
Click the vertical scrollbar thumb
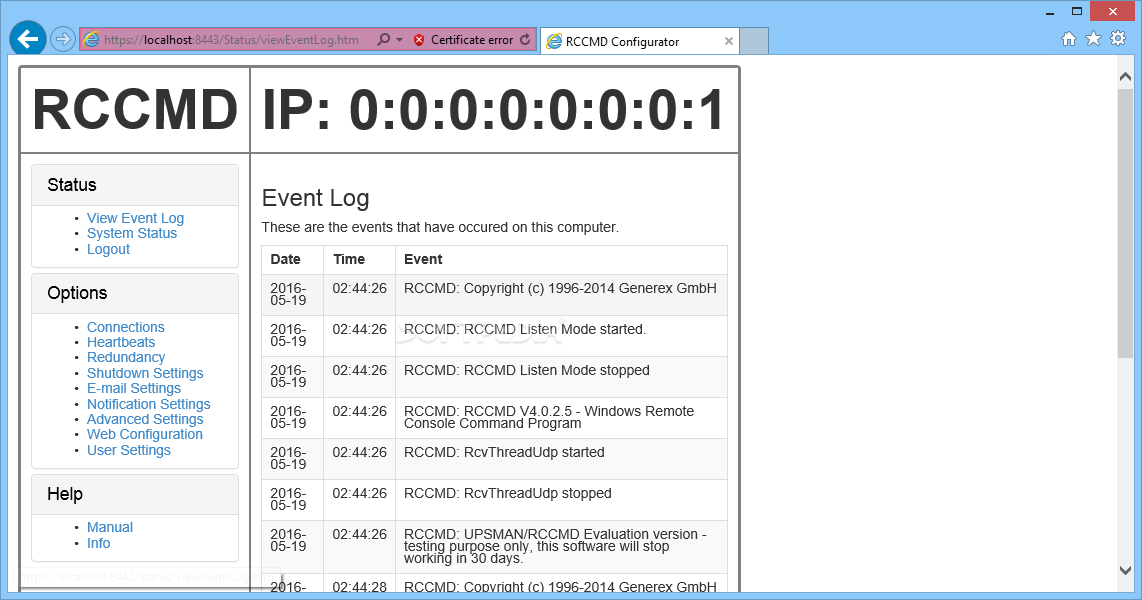pos(1125,222)
